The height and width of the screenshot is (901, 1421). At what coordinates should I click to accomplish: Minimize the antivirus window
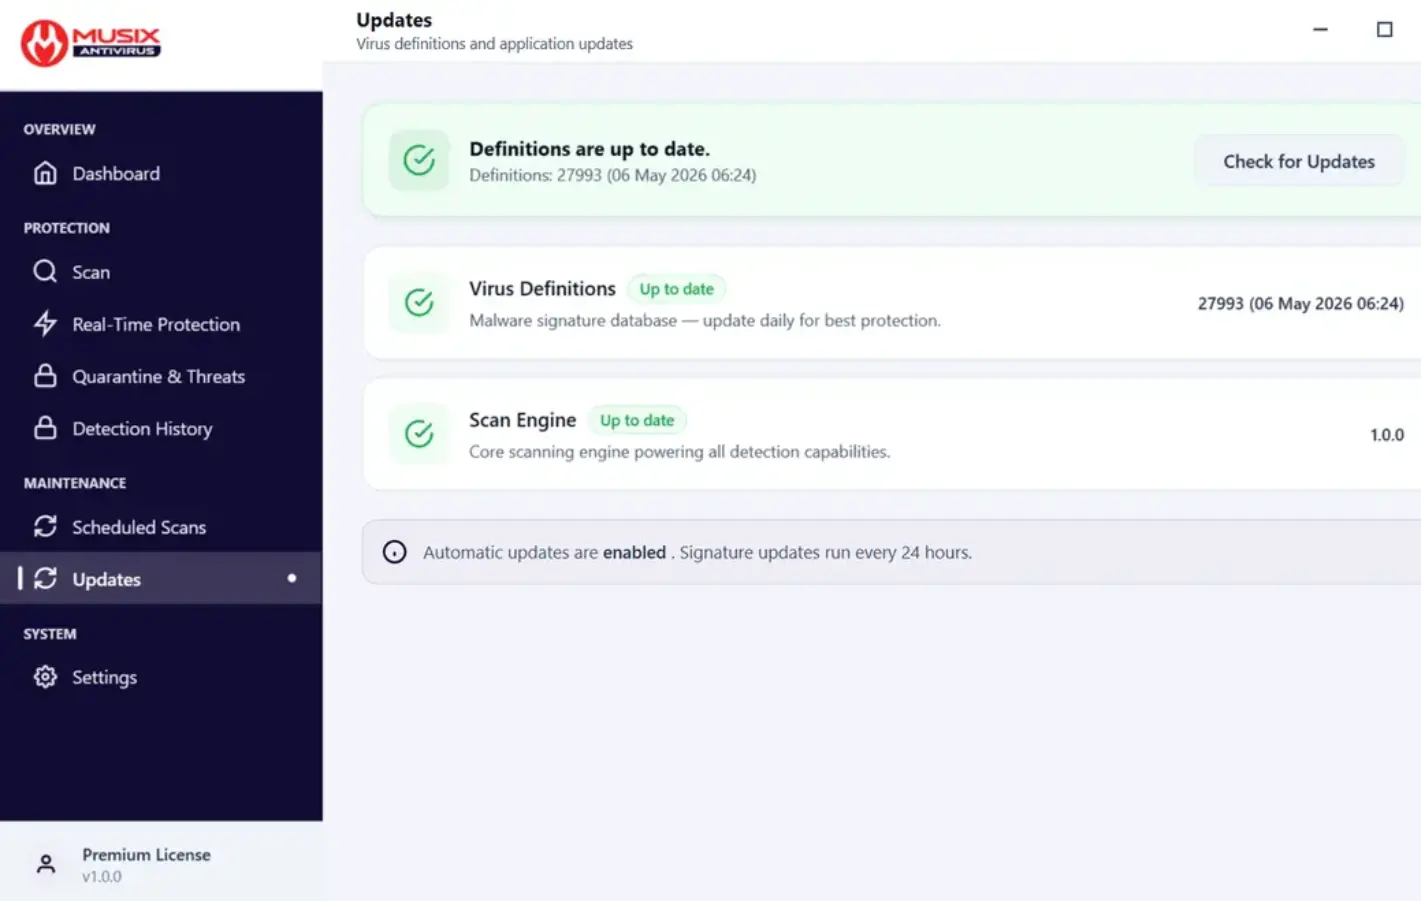(x=1320, y=30)
